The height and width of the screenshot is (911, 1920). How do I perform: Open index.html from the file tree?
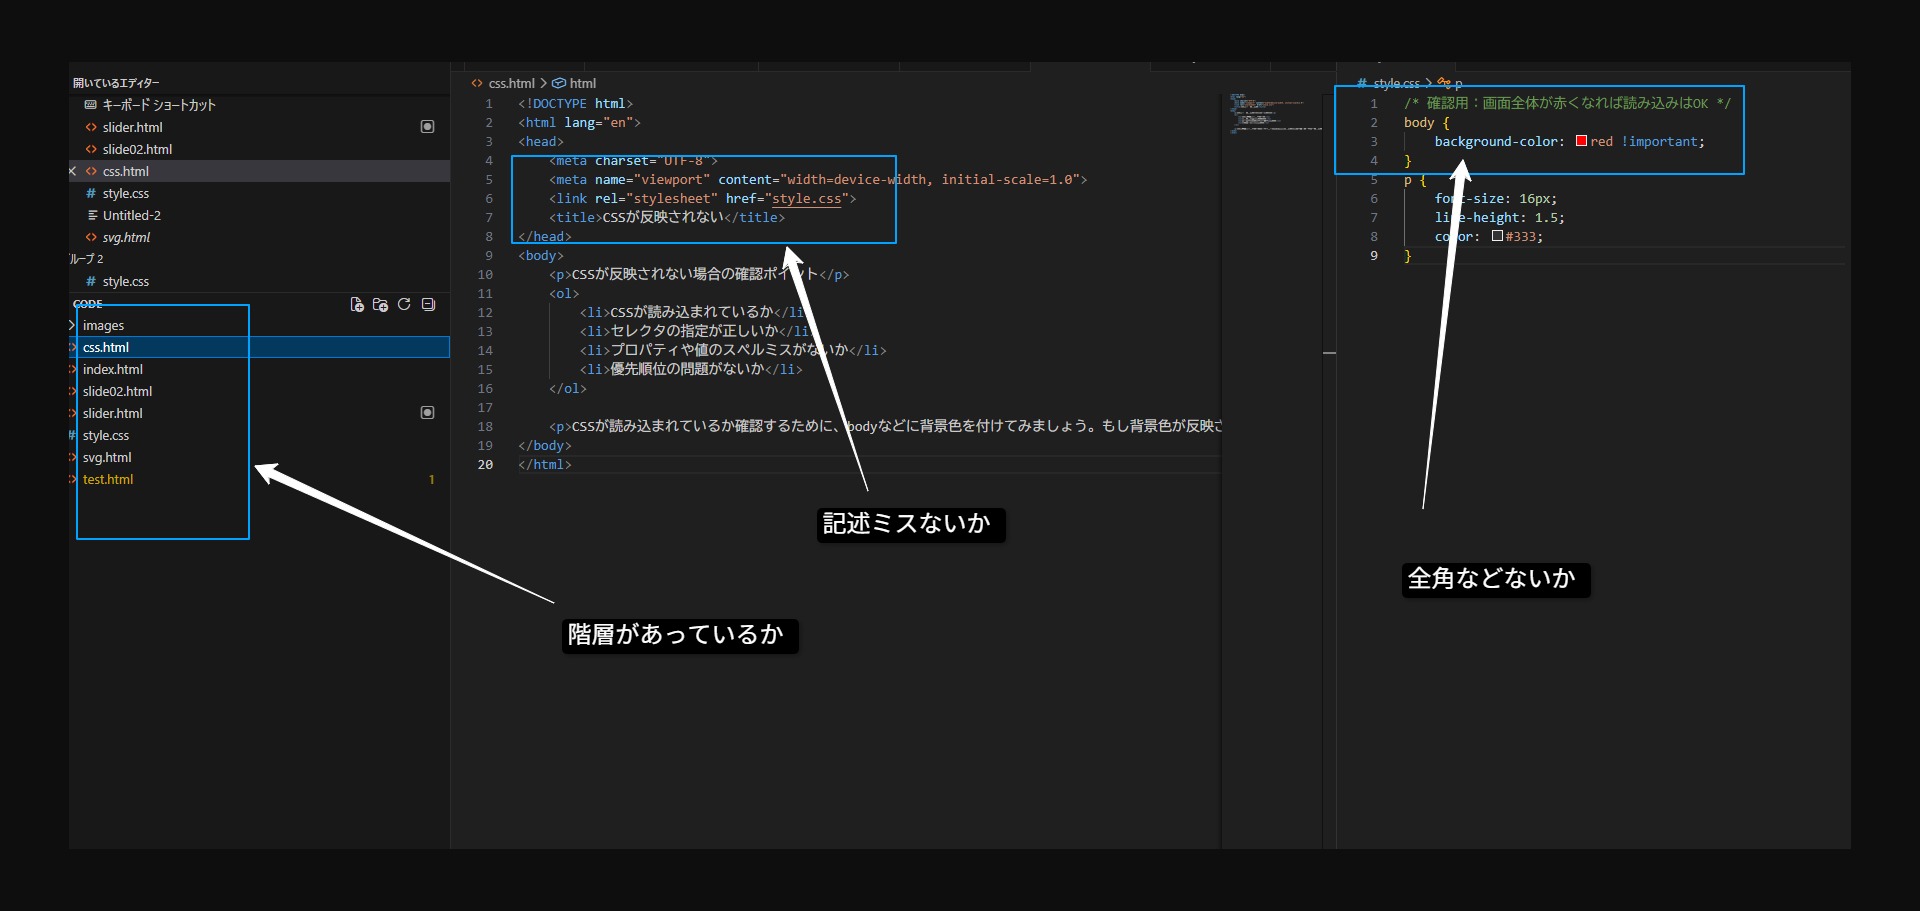pyautogui.click(x=112, y=370)
